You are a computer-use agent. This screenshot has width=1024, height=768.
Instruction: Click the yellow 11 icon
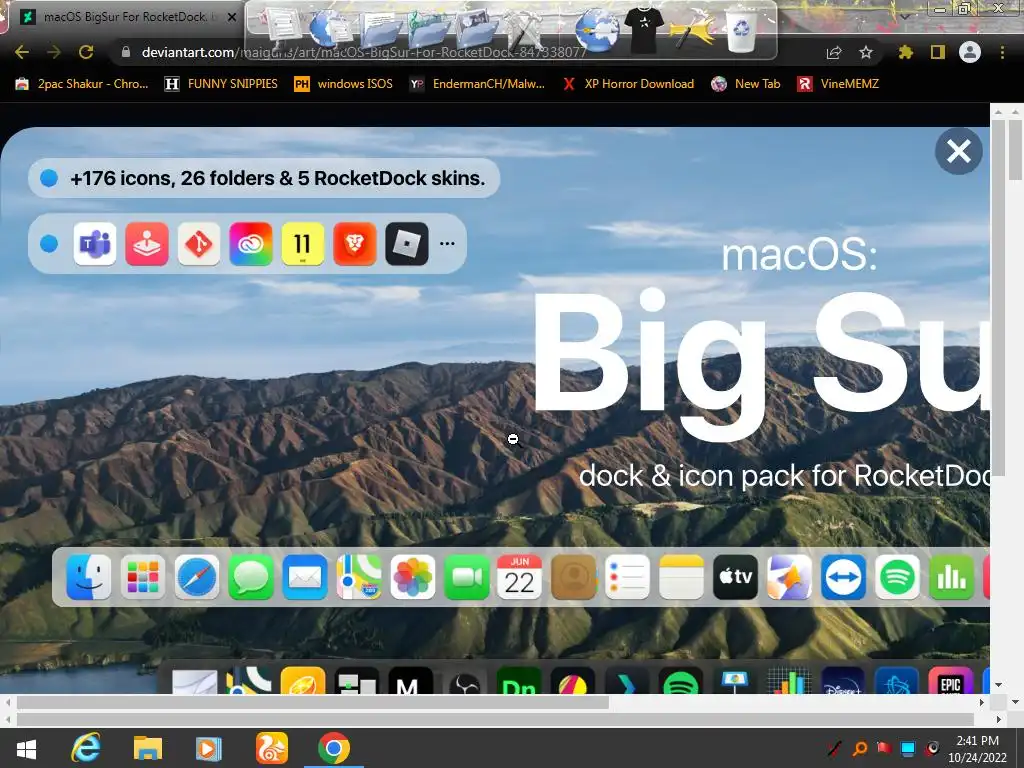[302, 244]
